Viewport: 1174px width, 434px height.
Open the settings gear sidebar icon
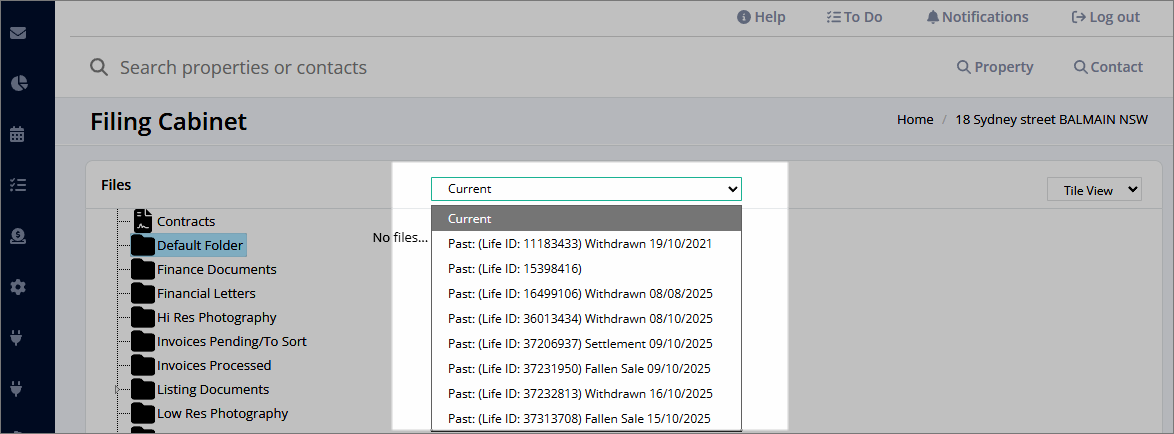click(x=18, y=287)
